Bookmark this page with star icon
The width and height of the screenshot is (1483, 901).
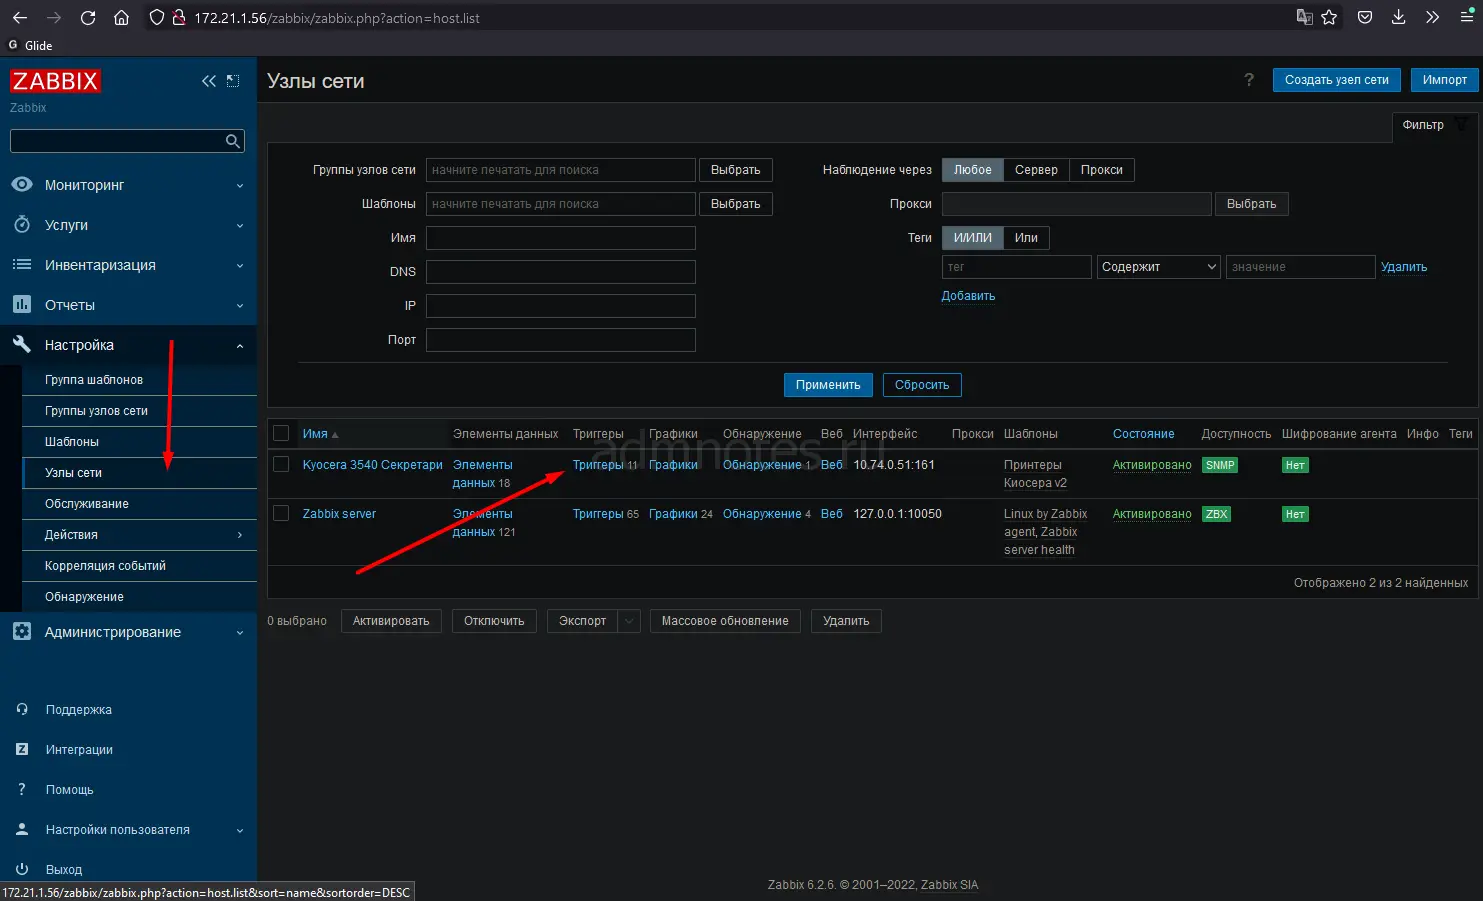pyautogui.click(x=1329, y=18)
